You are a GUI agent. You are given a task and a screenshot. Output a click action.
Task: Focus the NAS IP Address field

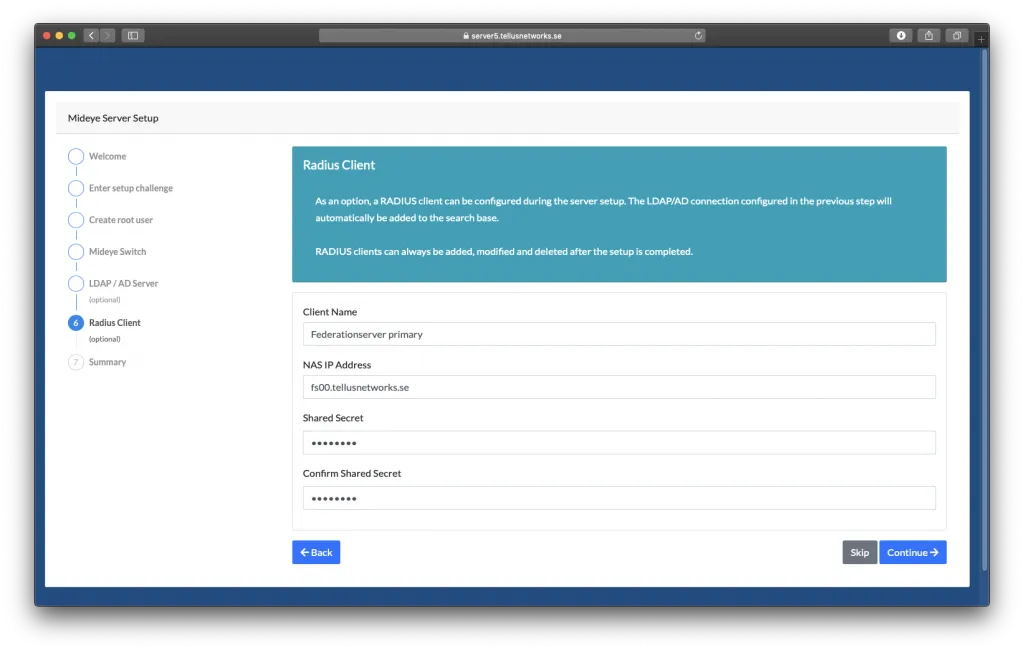point(619,387)
